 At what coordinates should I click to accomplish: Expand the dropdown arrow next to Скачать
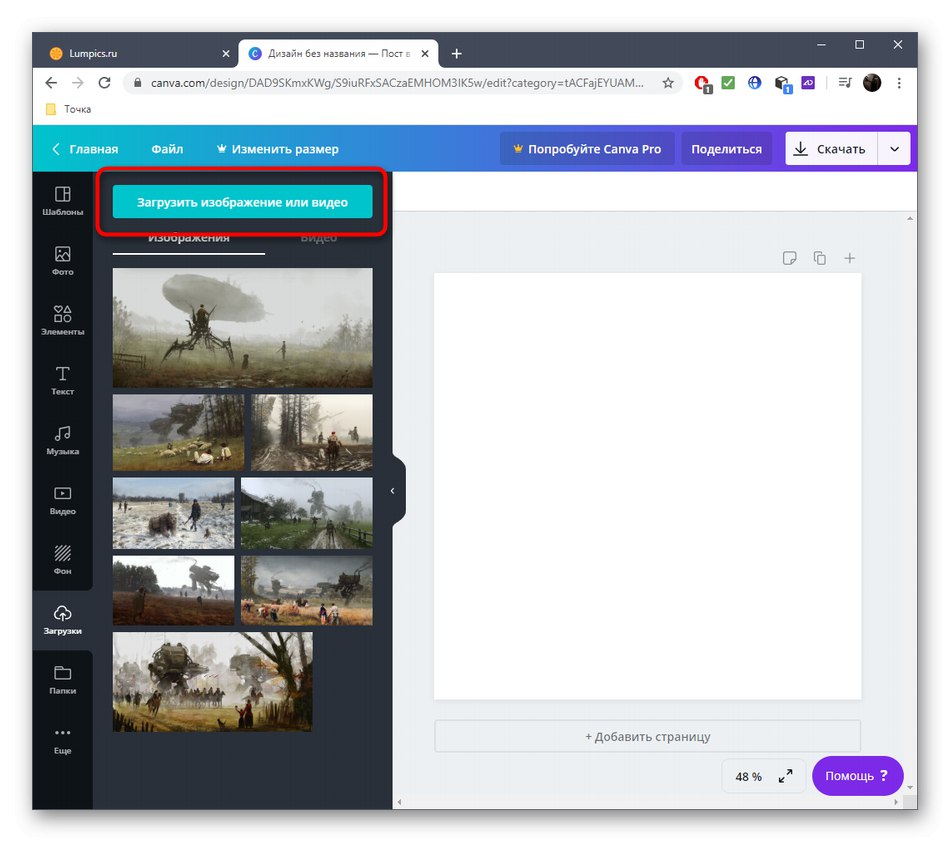click(x=894, y=149)
